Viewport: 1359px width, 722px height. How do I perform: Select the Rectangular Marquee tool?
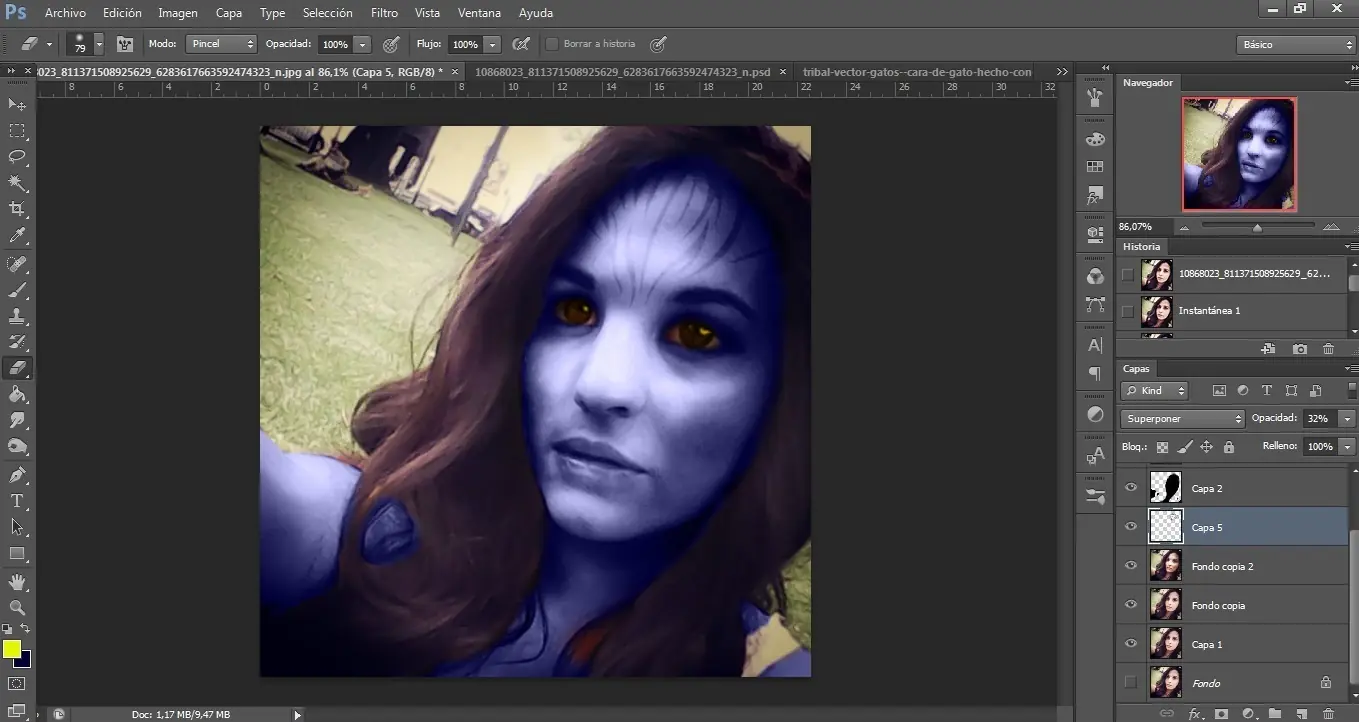(17, 131)
